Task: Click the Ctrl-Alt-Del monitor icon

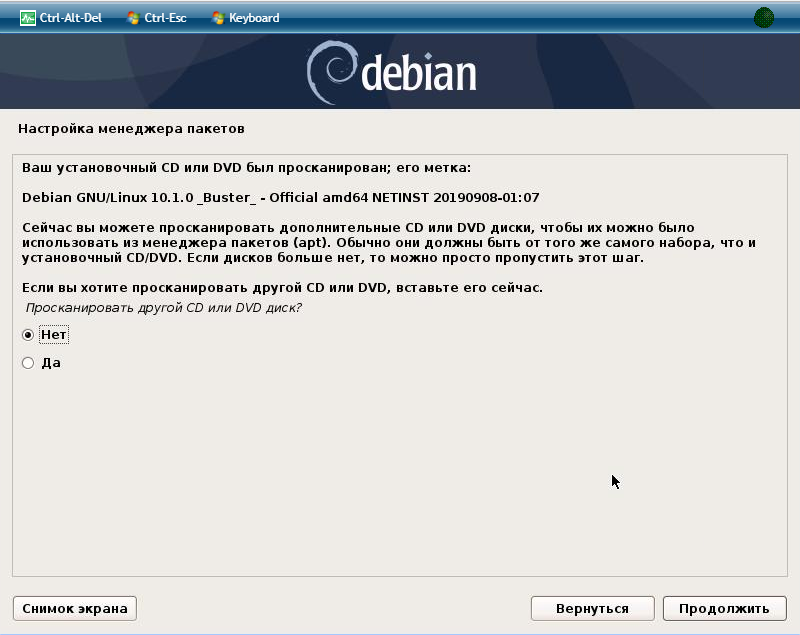Action: 28,18
